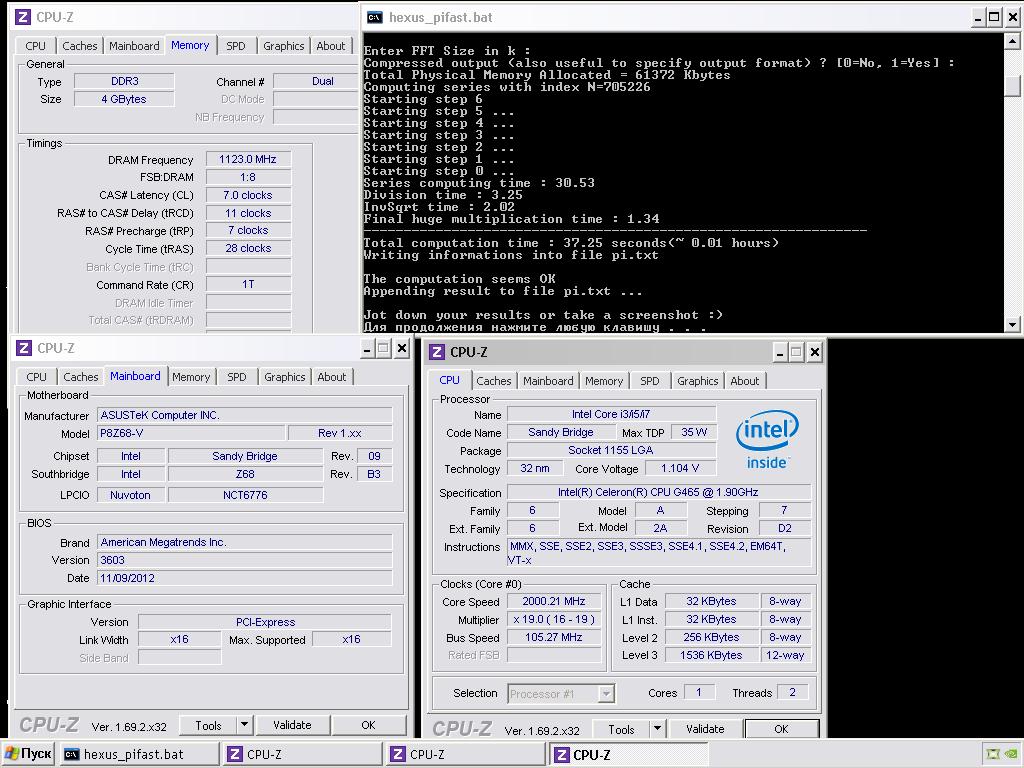Click the Core Speed 2000.21 MHz value
The height and width of the screenshot is (768, 1024).
pyautogui.click(x=554, y=601)
